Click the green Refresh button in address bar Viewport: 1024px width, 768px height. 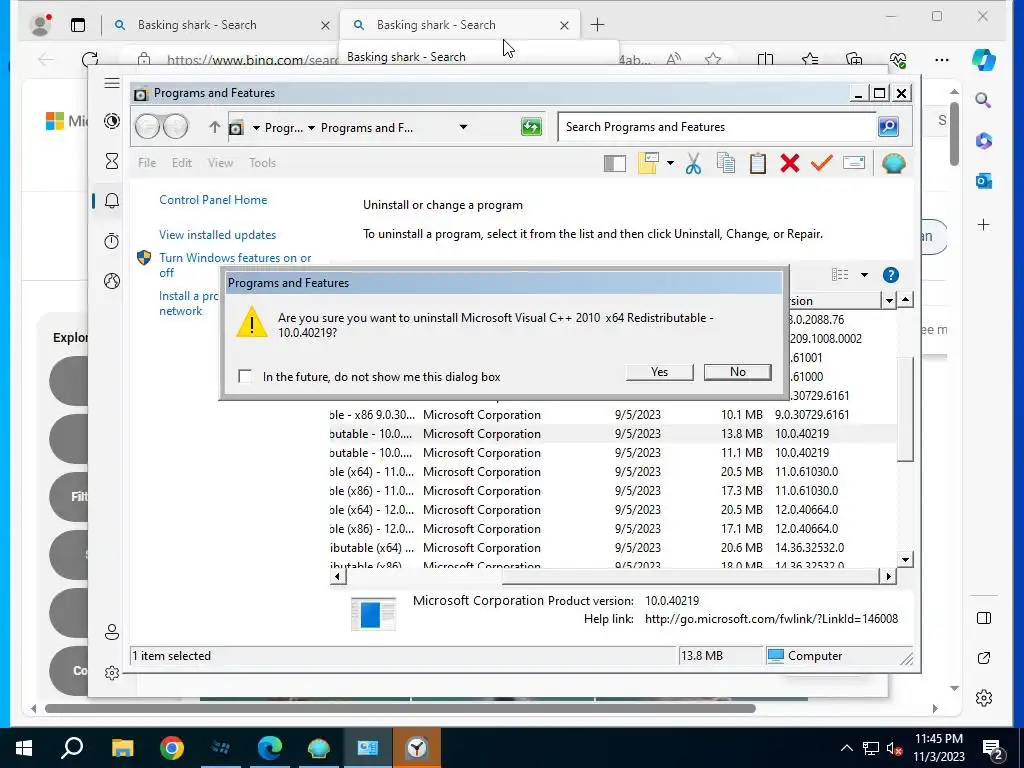point(531,127)
